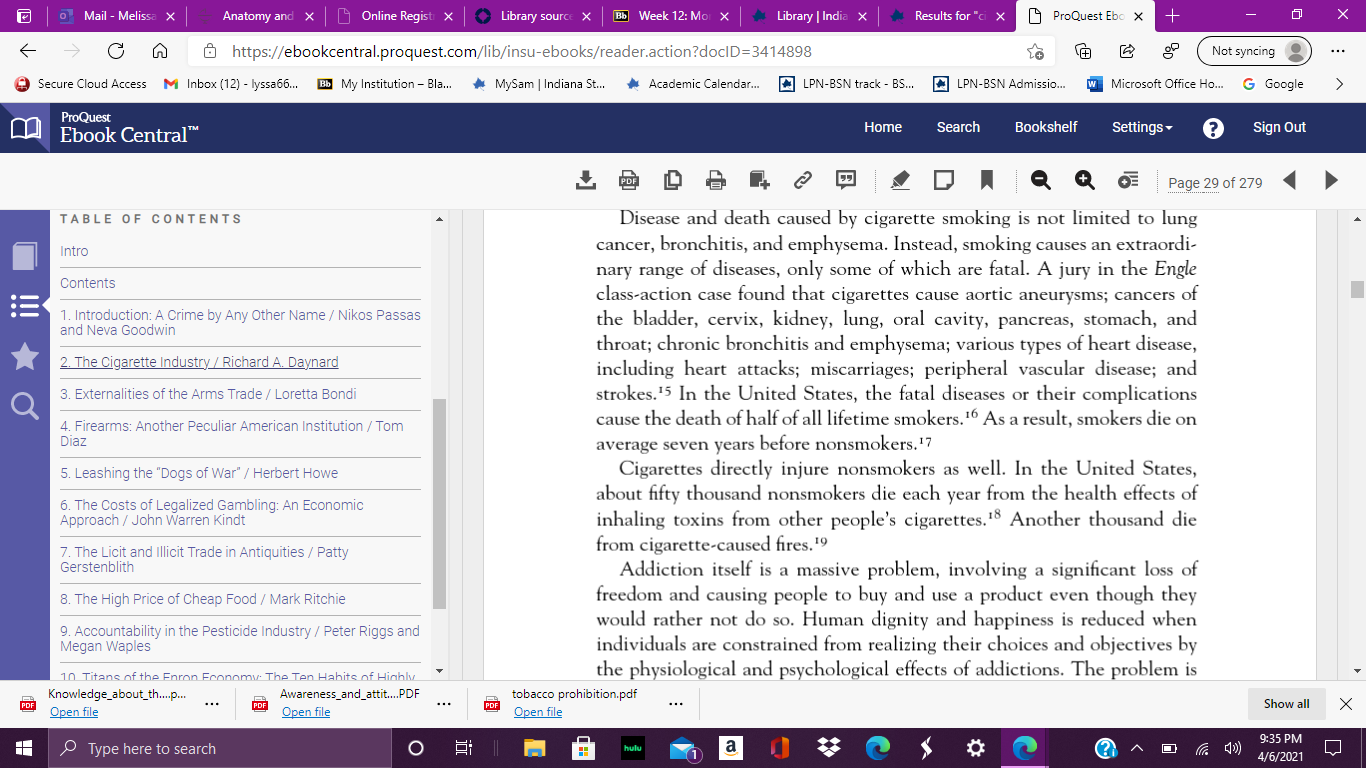Open options for Knowledge_about_th download

(x=211, y=704)
